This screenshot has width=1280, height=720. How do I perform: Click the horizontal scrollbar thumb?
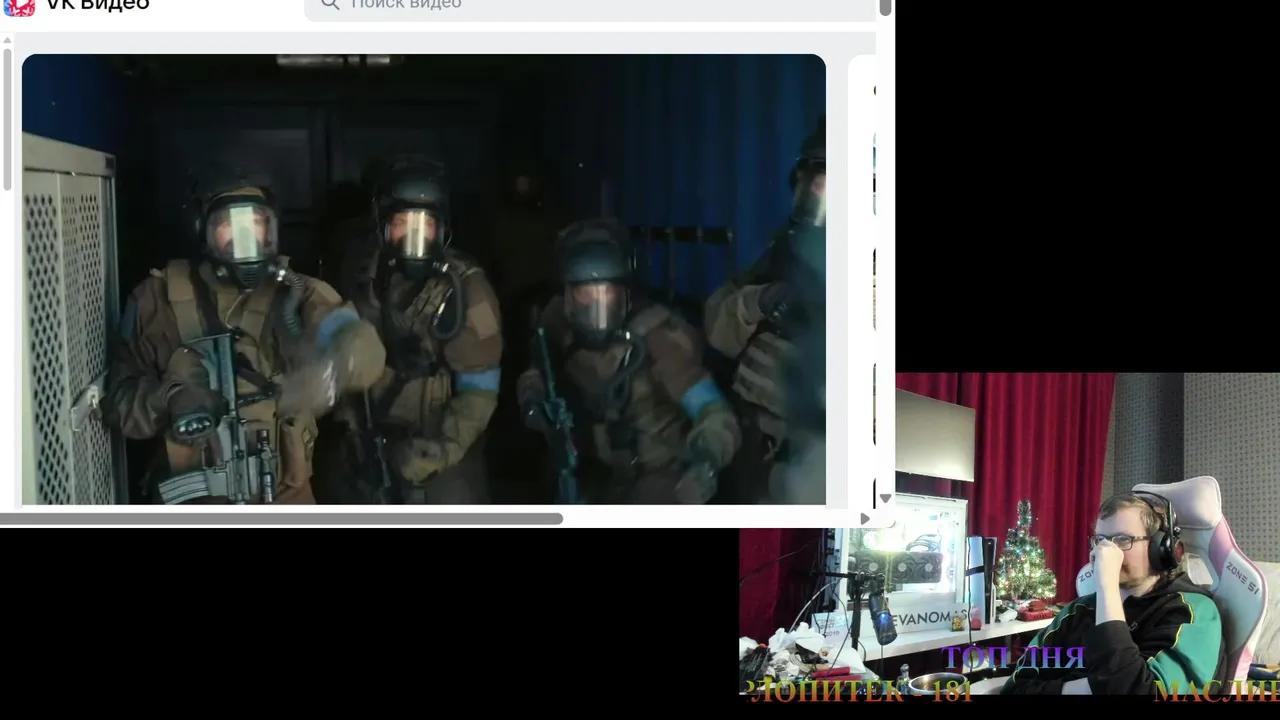coord(281,519)
